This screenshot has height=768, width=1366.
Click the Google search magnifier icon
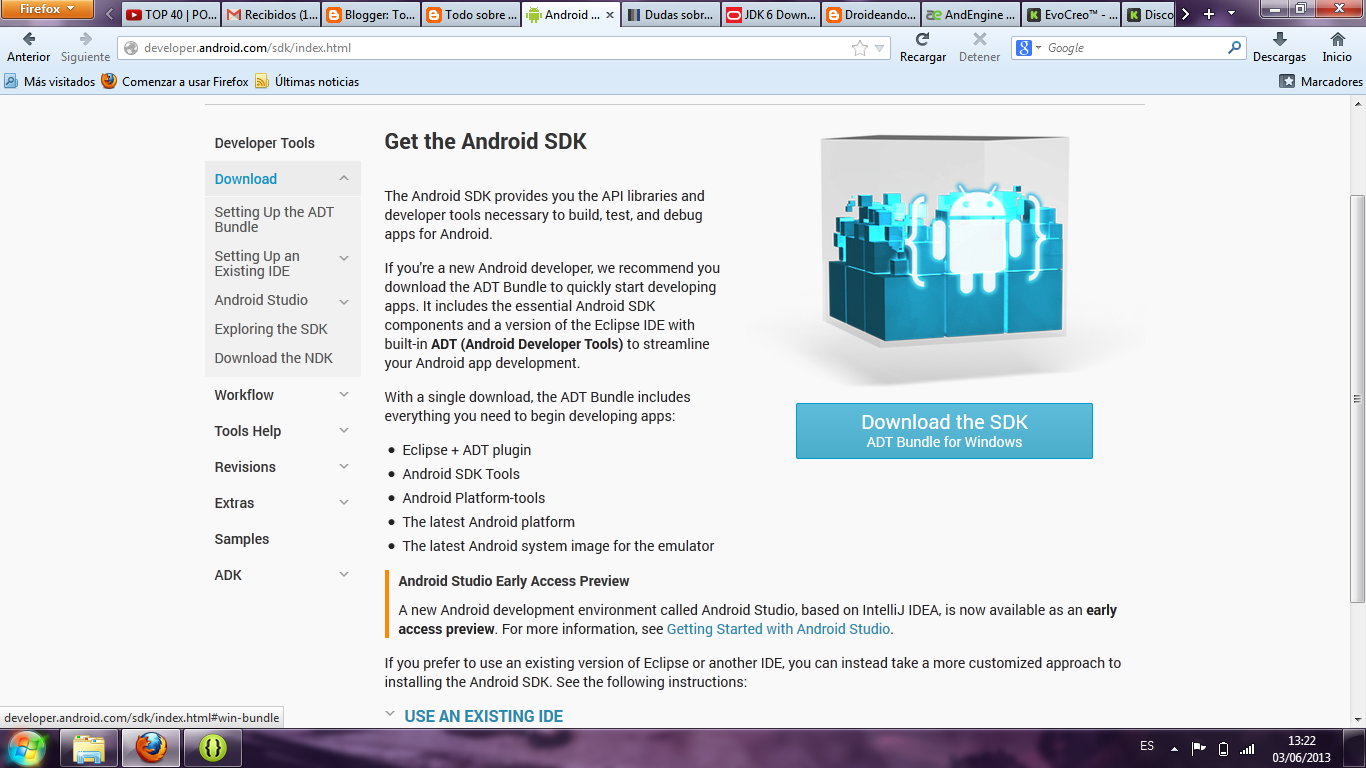(x=1234, y=47)
